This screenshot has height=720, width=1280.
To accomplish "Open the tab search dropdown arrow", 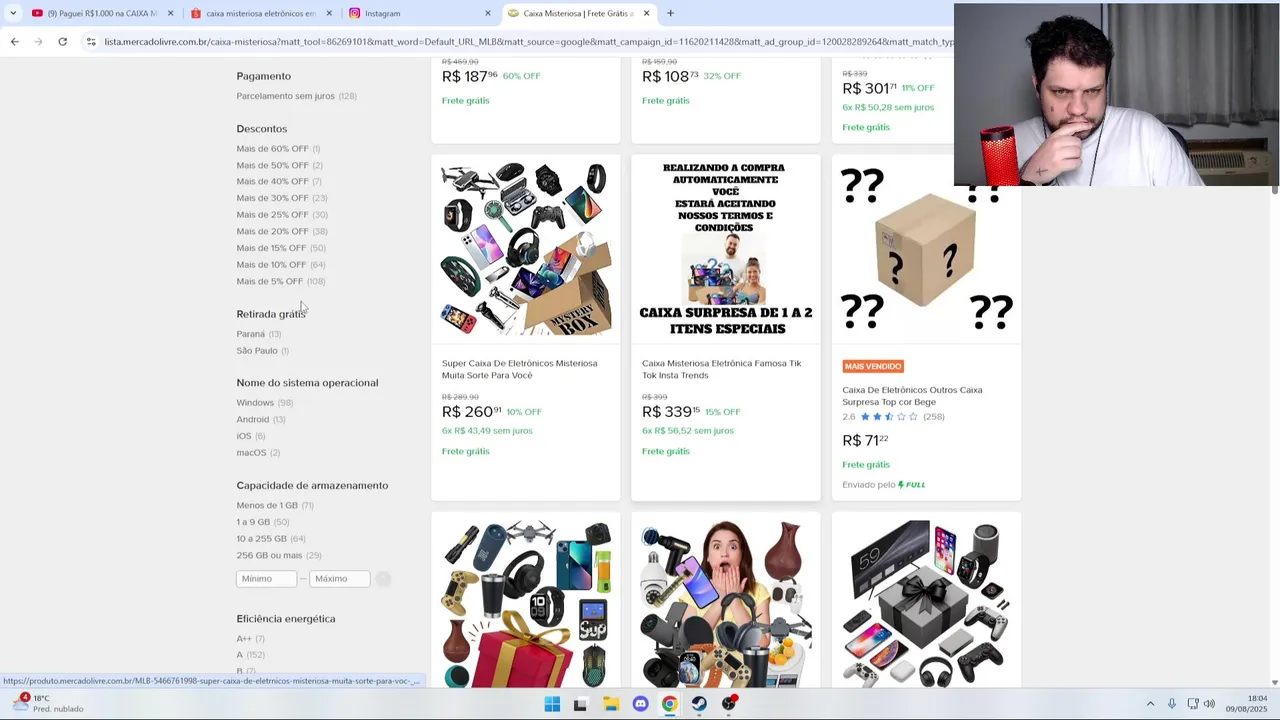I will 12,13.
